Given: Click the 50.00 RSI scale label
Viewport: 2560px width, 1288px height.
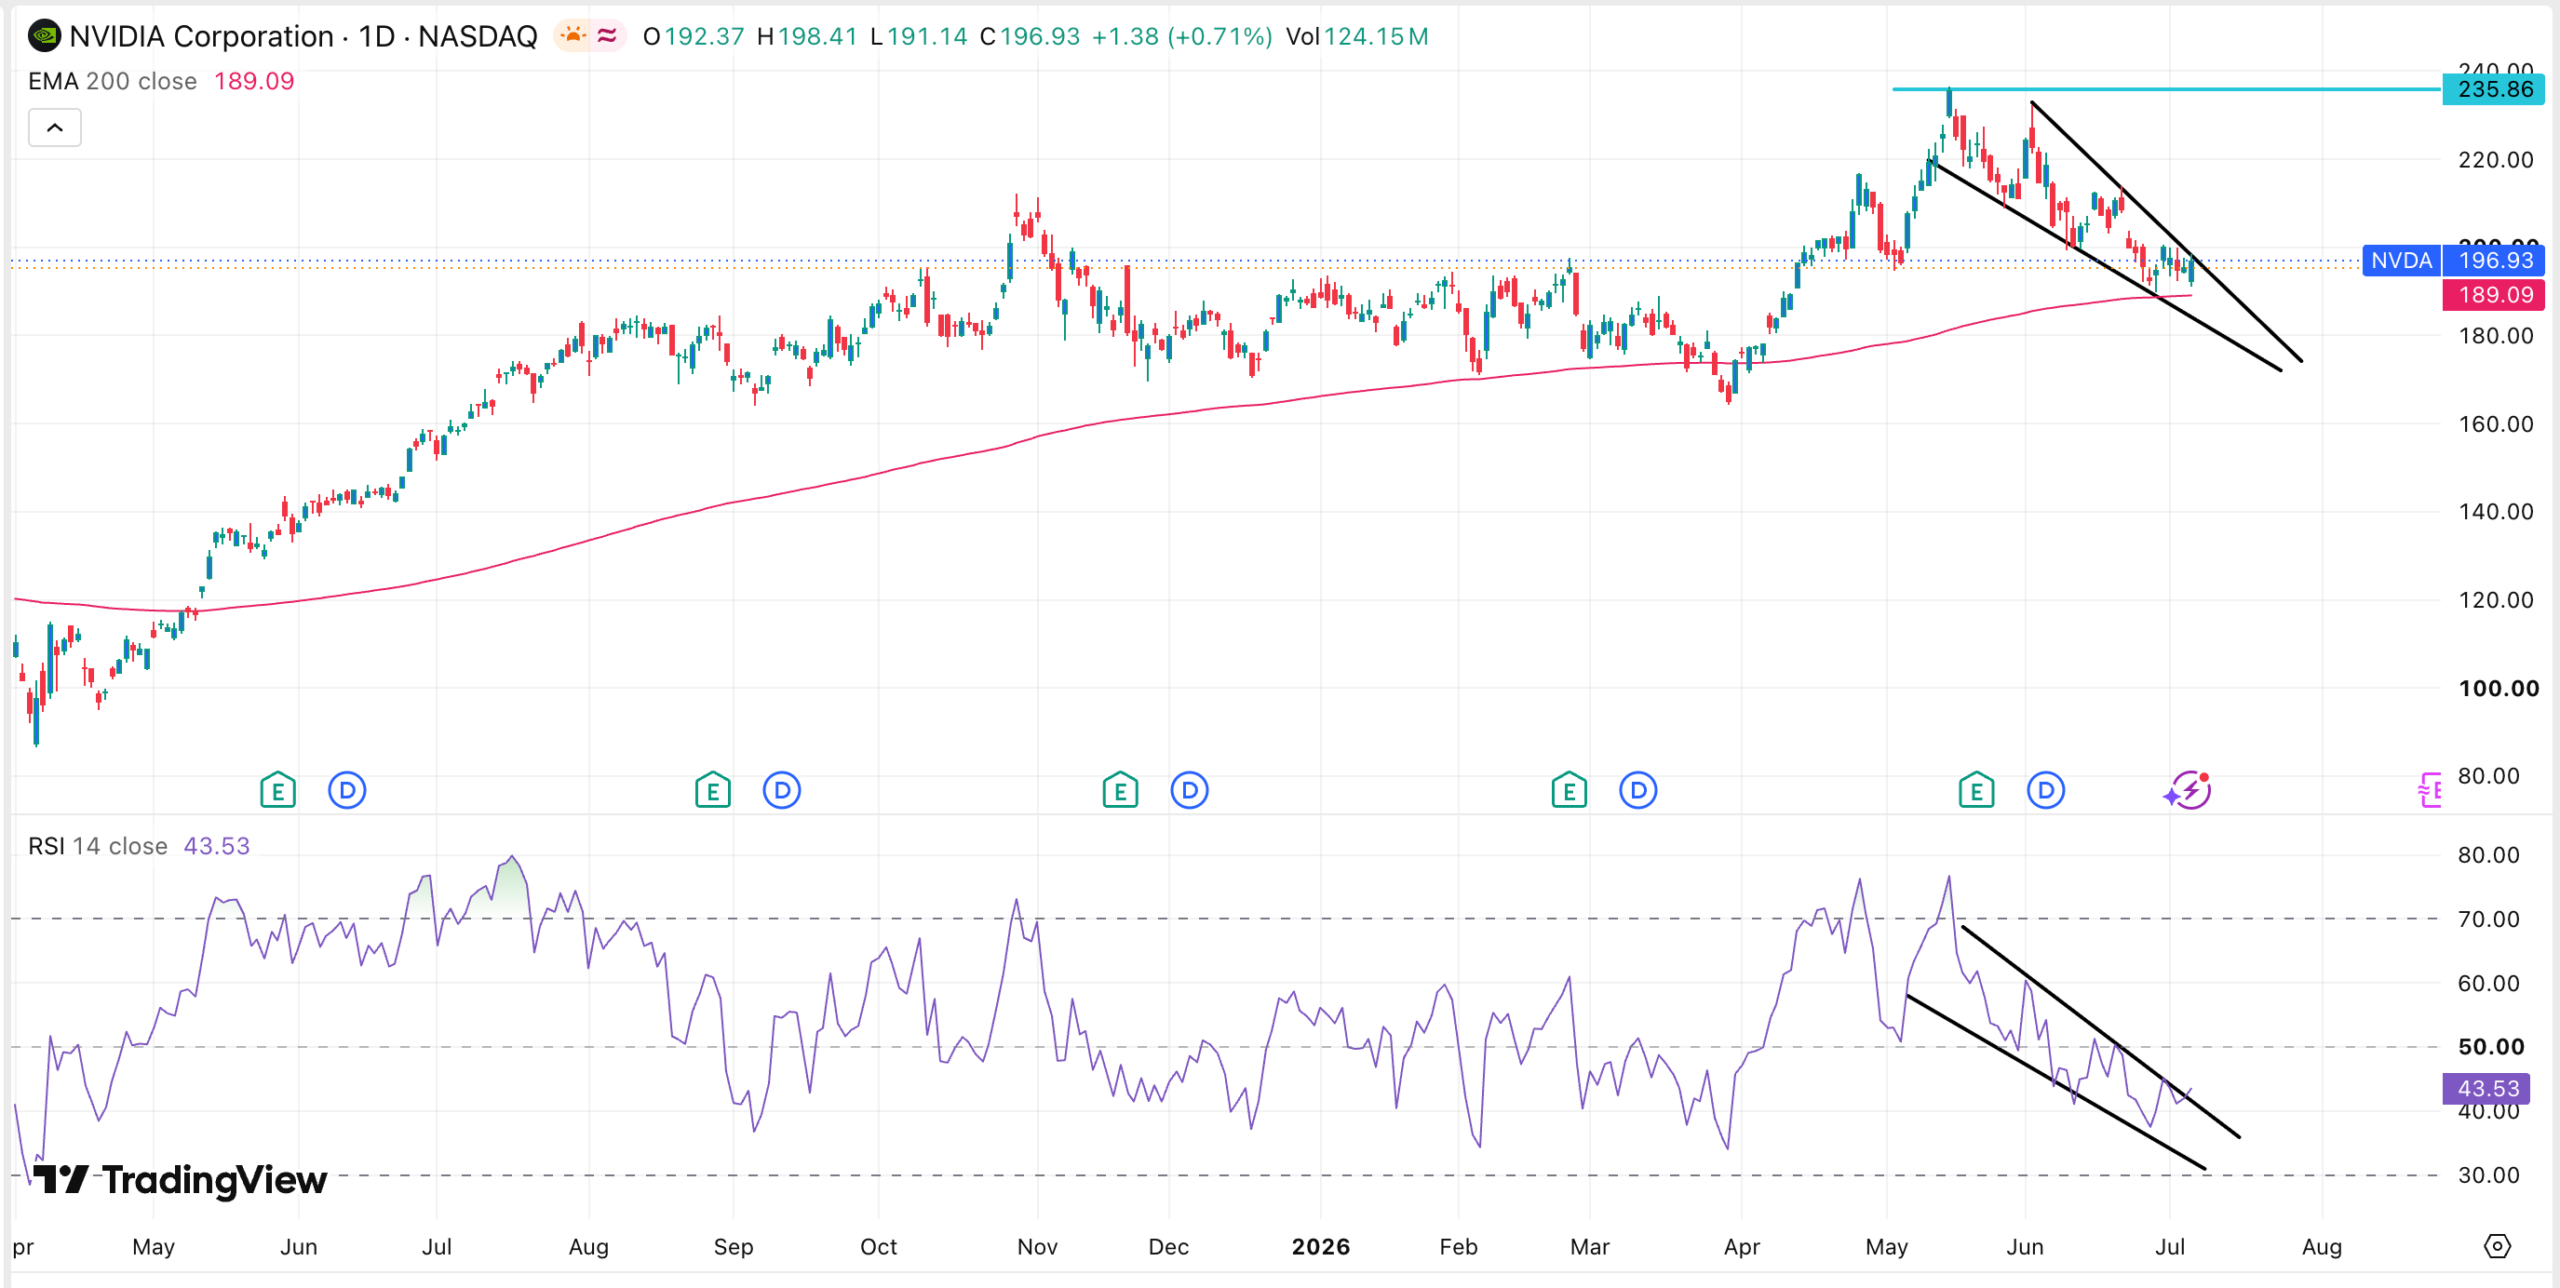Looking at the screenshot, I should pos(2490,1047).
